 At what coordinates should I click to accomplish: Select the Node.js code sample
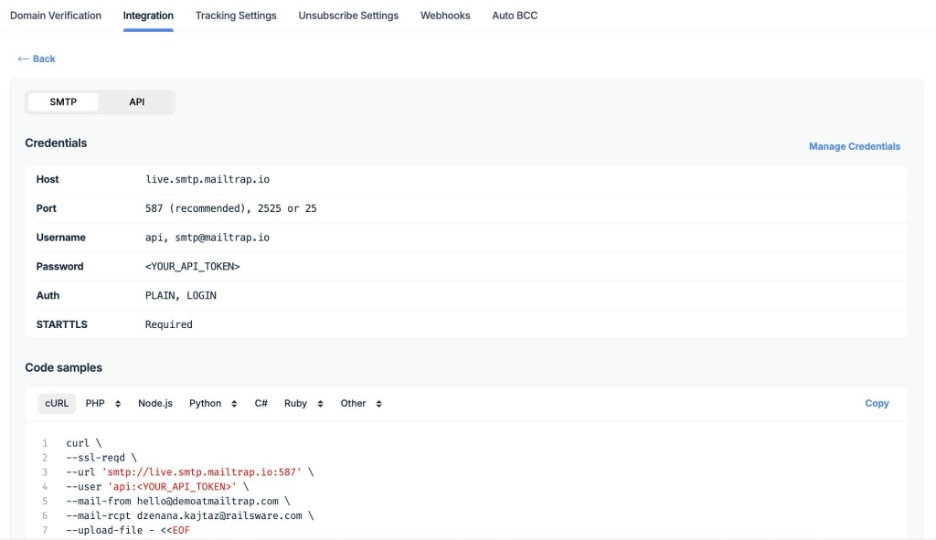pos(155,403)
